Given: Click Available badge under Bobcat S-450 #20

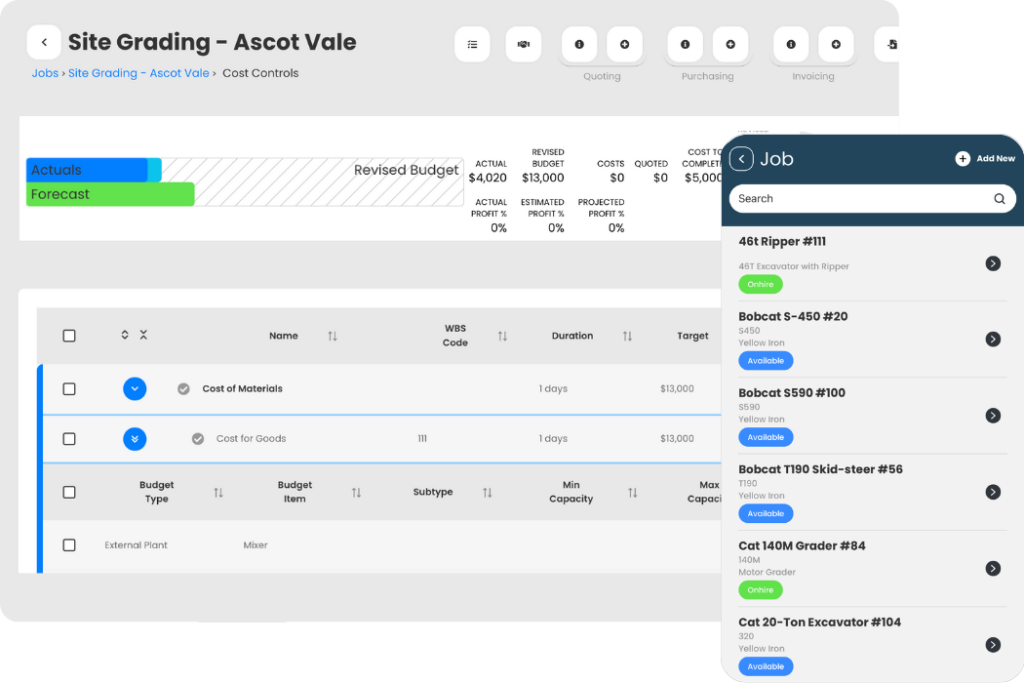Looking at the screenshot, I should [765, 361].
